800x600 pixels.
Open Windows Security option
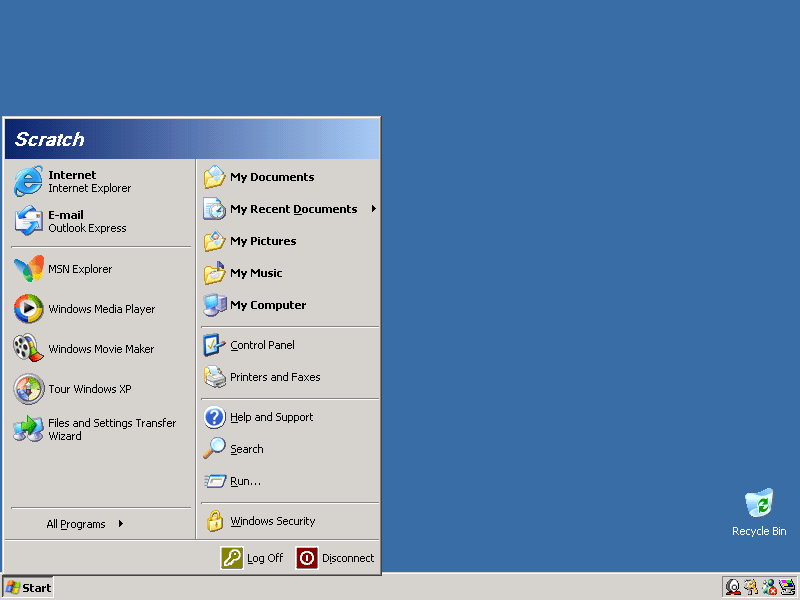(x=272, y=521)
